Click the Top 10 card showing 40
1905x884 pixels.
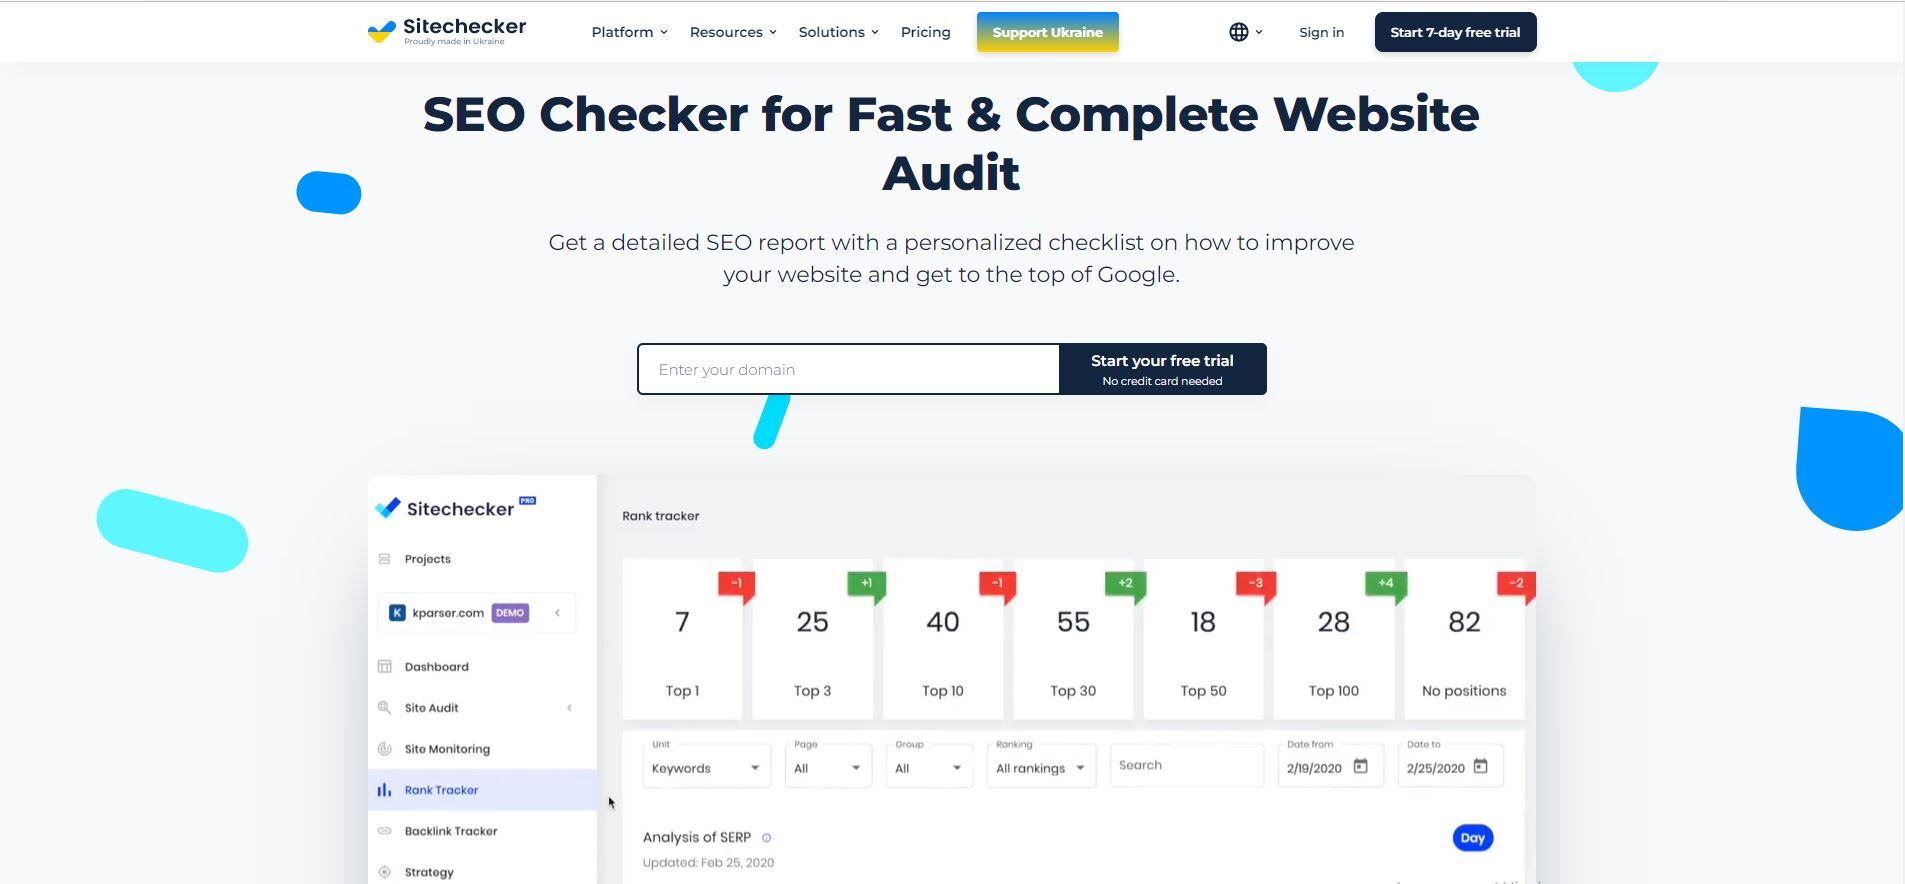coord(943,639)
